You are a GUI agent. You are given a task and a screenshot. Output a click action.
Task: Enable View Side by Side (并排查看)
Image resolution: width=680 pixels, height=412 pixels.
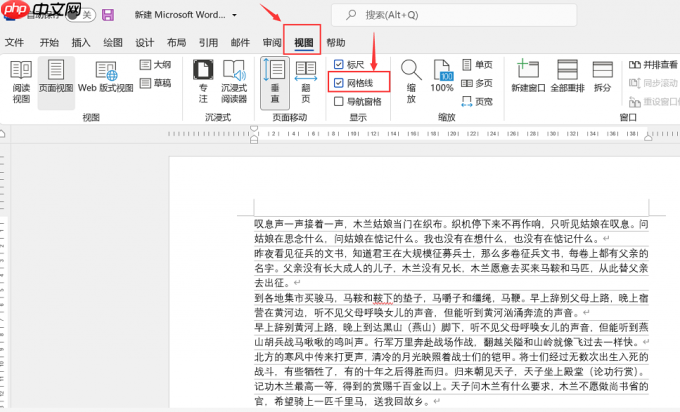[653, 65]
